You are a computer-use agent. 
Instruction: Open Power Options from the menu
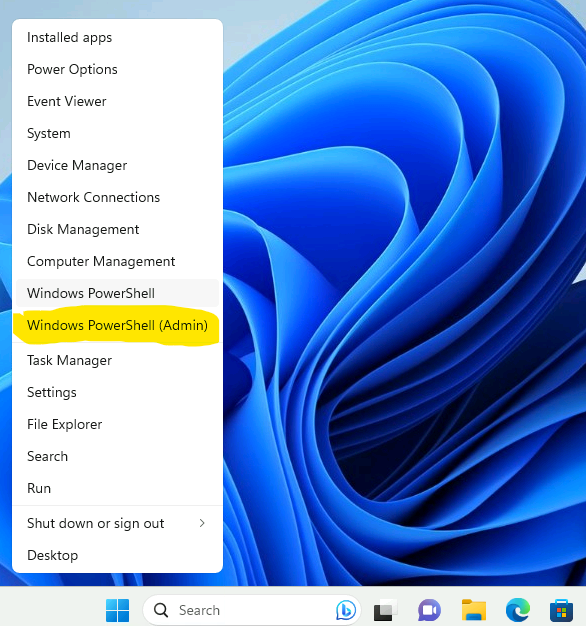pyautogui.click(x=117, y=69)
